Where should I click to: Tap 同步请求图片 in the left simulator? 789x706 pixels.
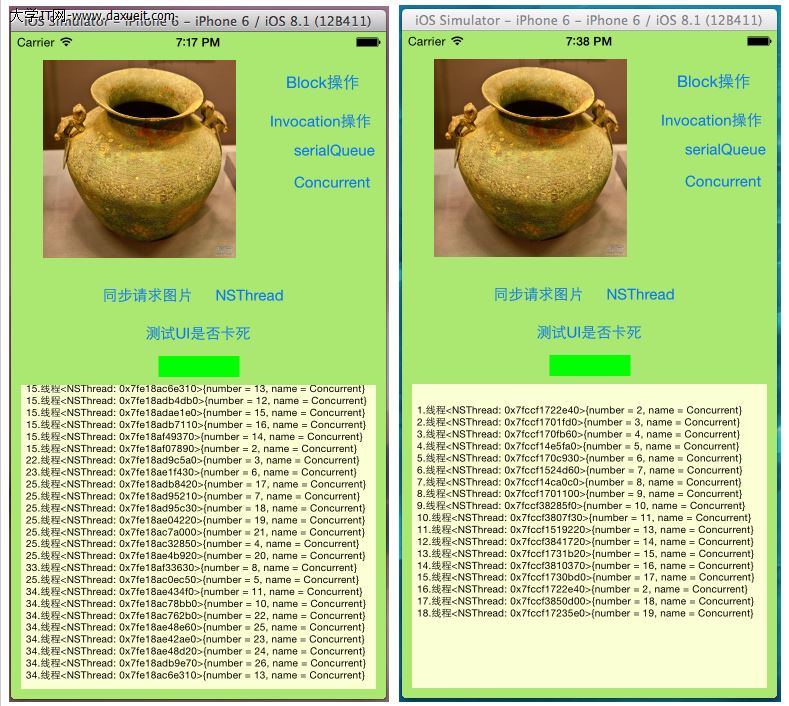coord(147,295)
